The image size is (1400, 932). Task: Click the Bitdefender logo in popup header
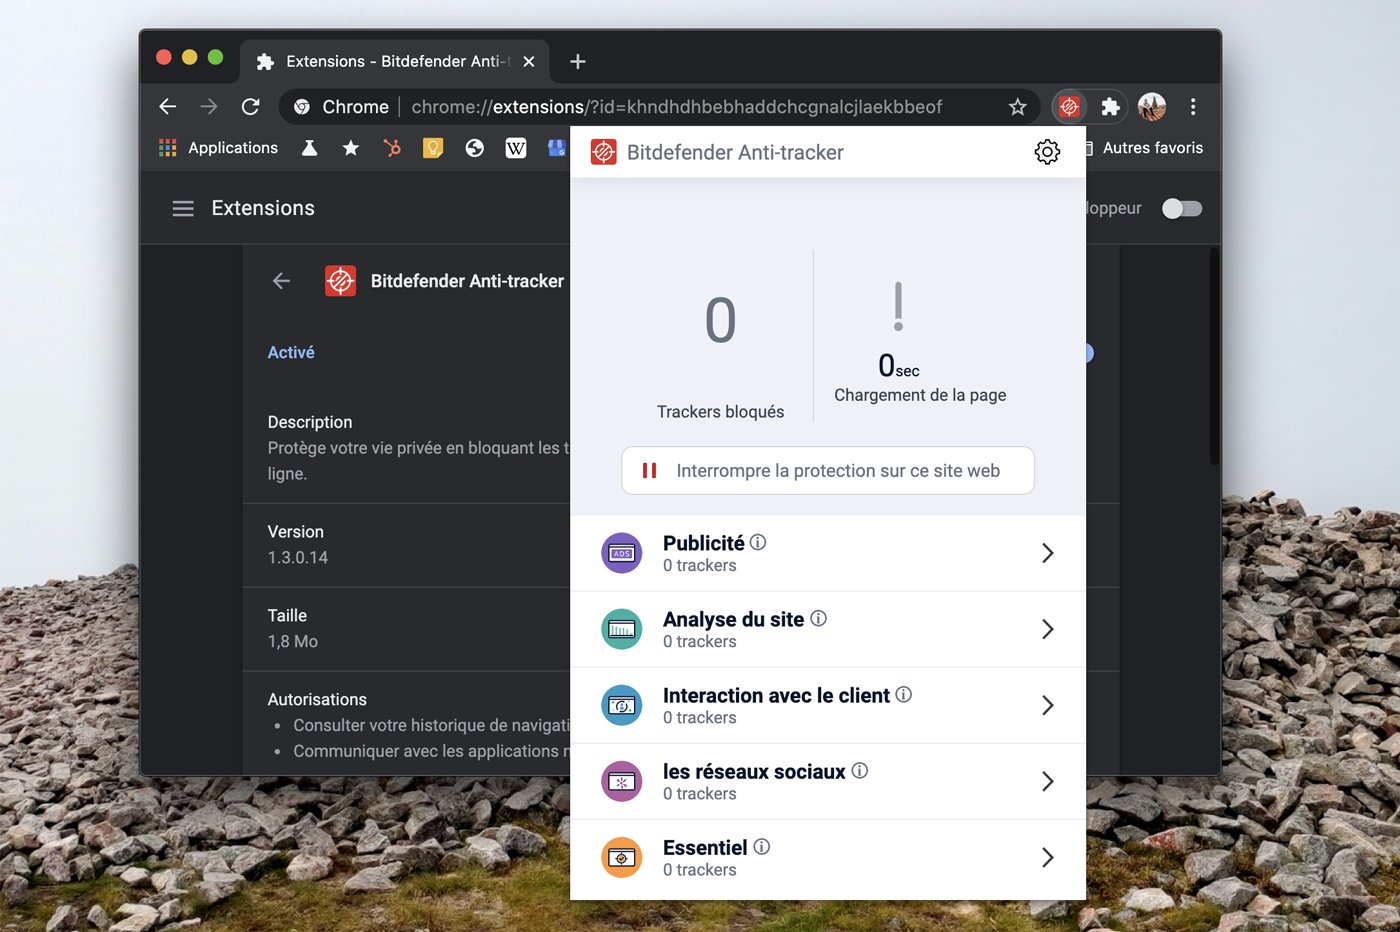603,152
